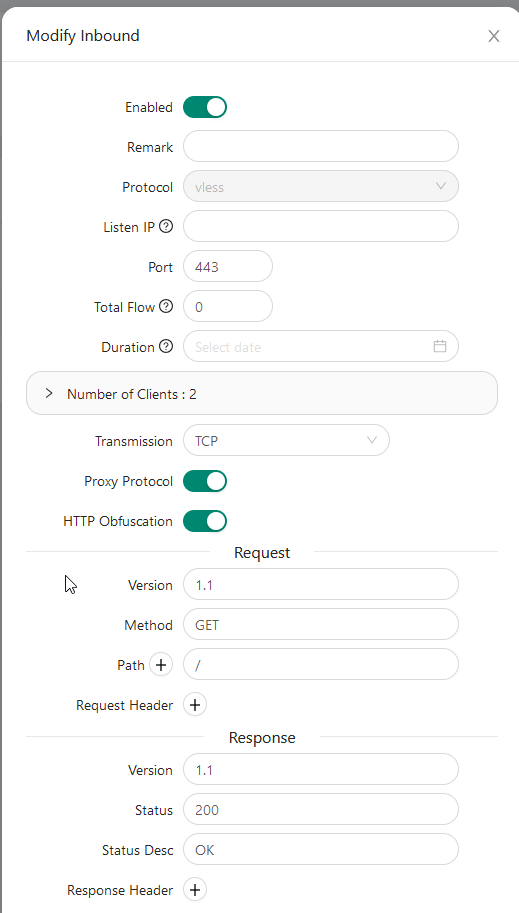Viewport: 519px width, 913px height.
Task: Expand the Number of Clients section
Action: 262,394
